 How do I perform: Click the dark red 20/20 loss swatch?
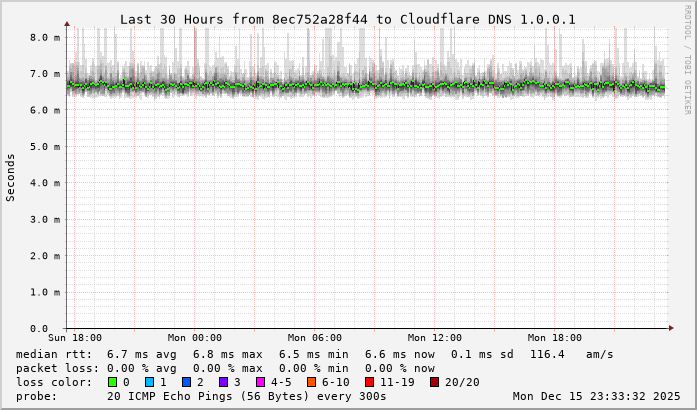point(434,382)
